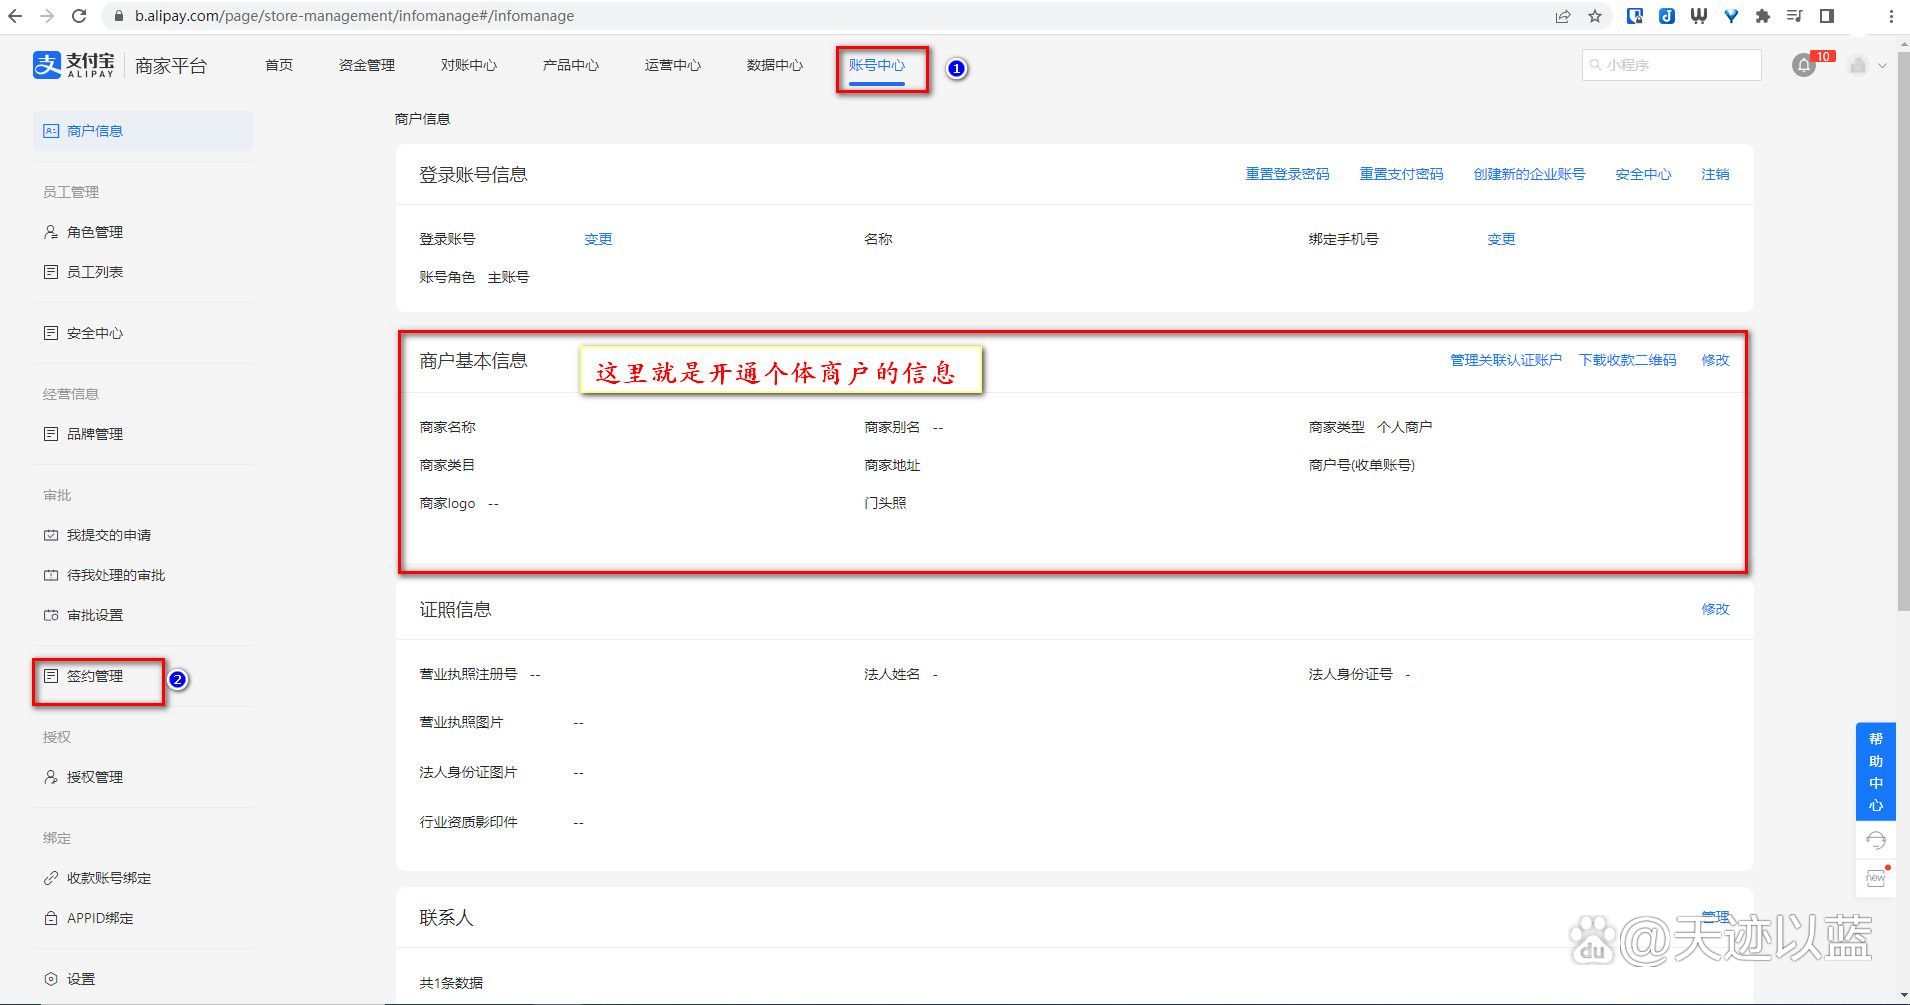Open 授权管理 in the sidebar
Viewport: 1910px width, 1005px height.
(x=95, y=777)
